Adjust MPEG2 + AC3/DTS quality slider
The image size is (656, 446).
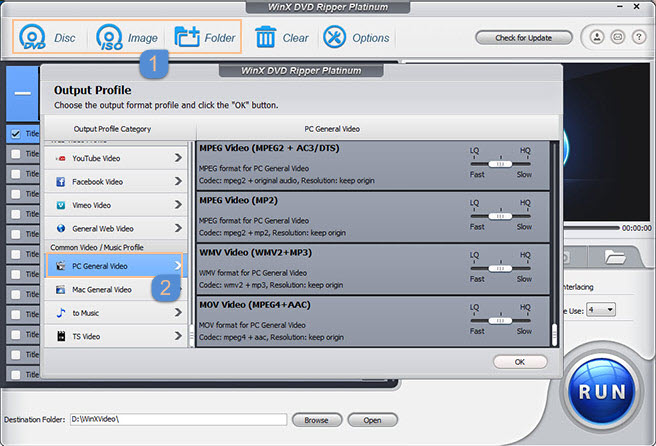point(500,164)
